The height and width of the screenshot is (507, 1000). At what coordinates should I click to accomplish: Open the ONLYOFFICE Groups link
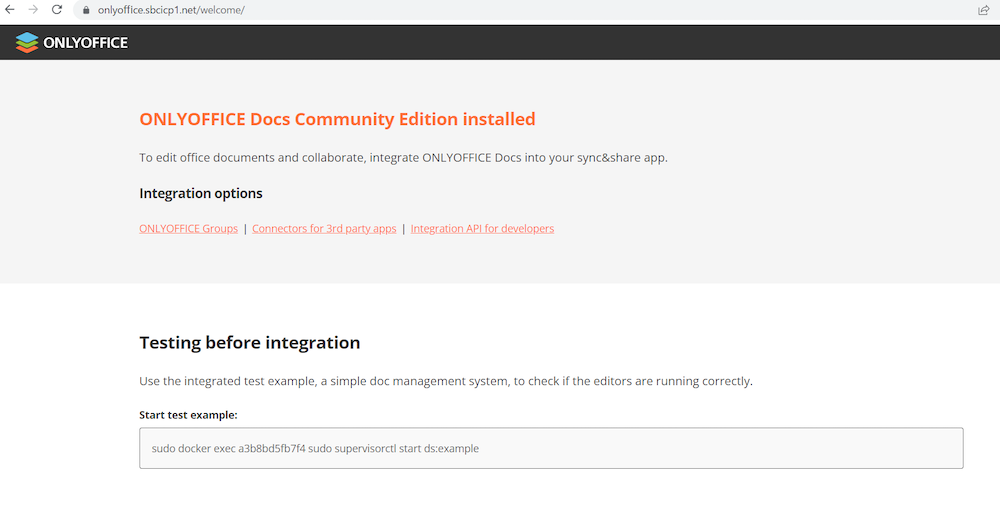coord(188,228)
